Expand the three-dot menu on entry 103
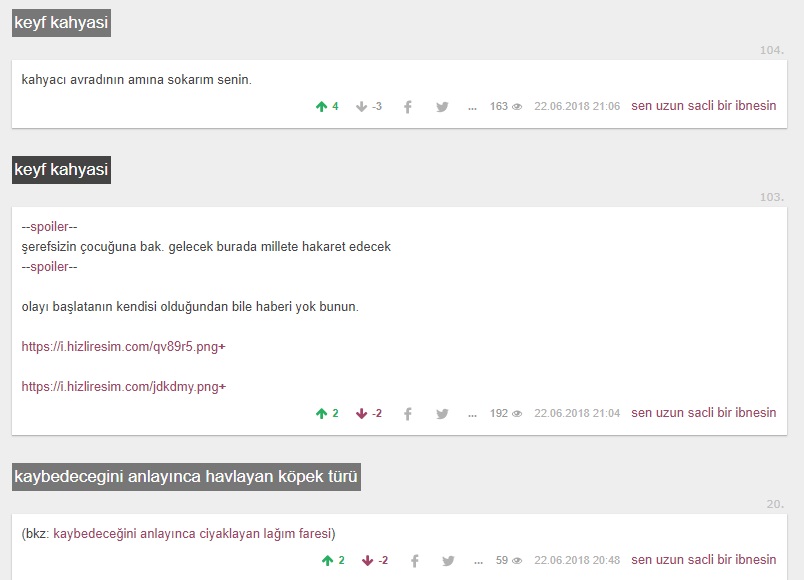The image size is (804, 580). pos(472,413)
